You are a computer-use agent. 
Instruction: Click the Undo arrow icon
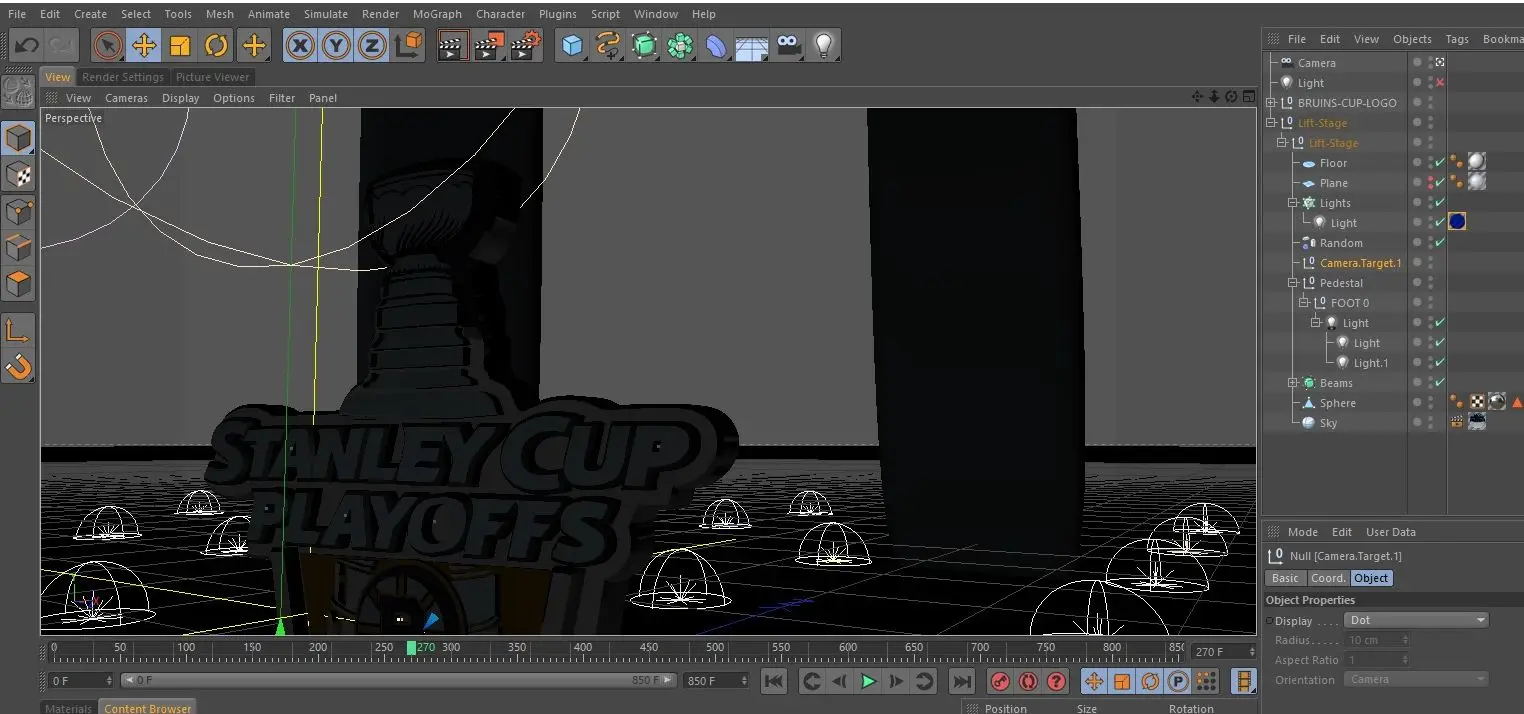tap(27, 45)
